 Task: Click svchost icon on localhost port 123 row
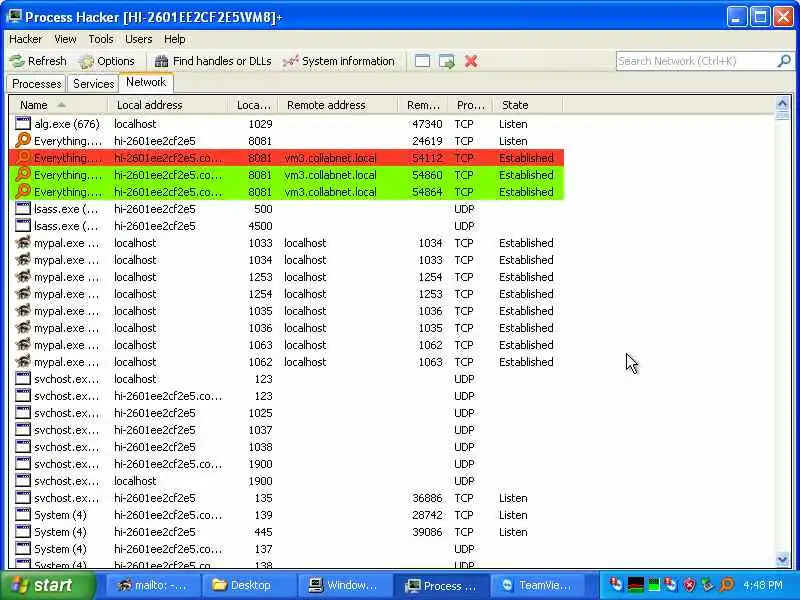pyautogui.click(x=22, y=379)
